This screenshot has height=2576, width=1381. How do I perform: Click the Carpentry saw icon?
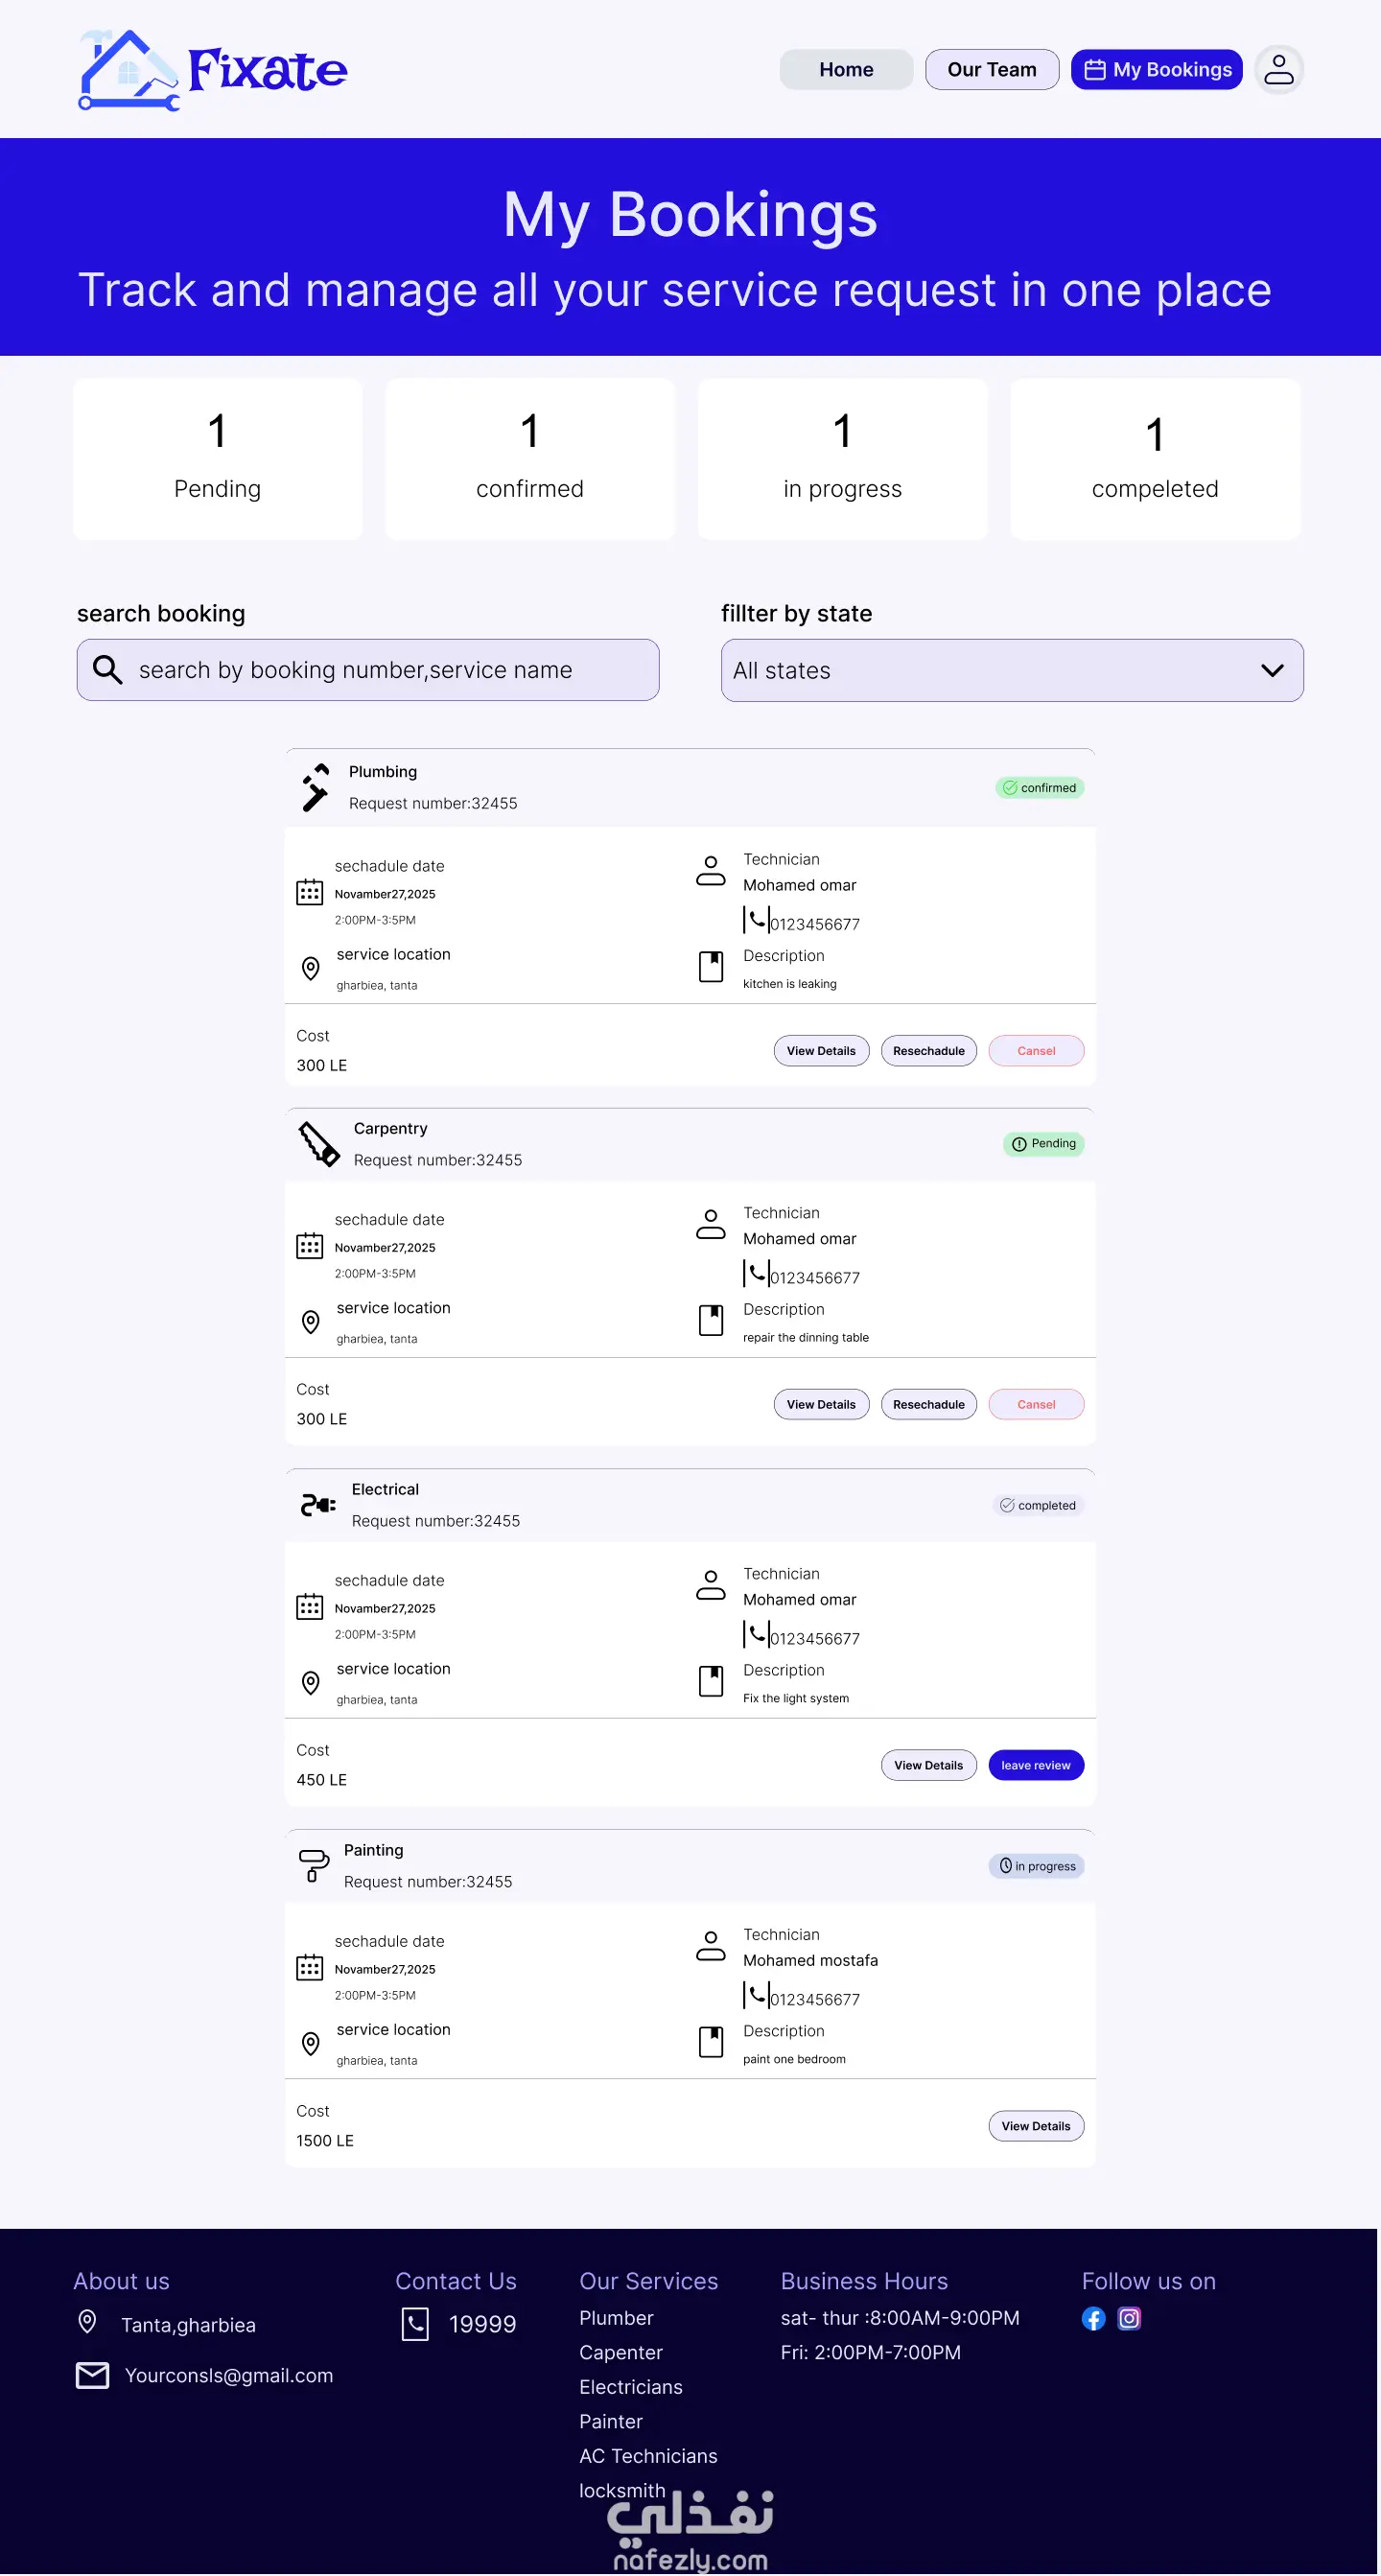319,1143
